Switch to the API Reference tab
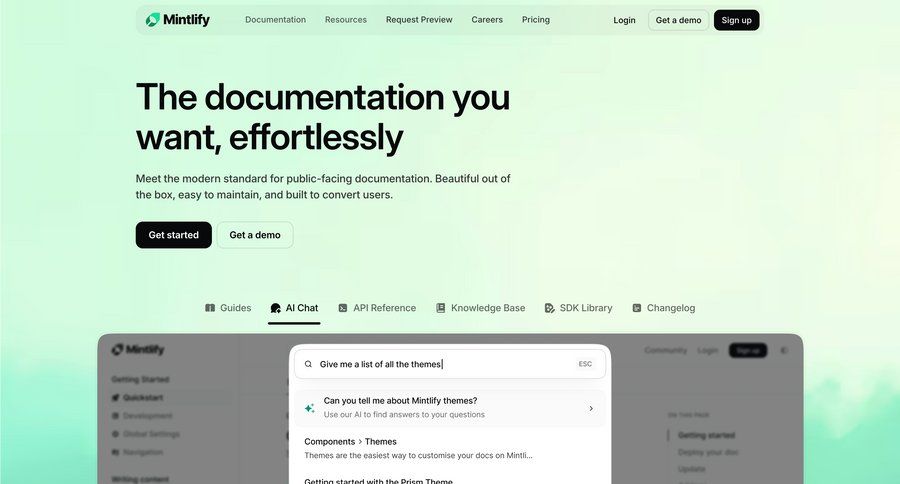This screenshot has width=900, height=484. point(377,308)
